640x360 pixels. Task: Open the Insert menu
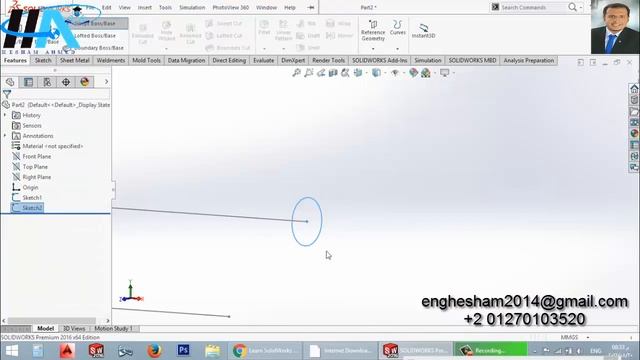pyautogui.click(x=144, y=7)
